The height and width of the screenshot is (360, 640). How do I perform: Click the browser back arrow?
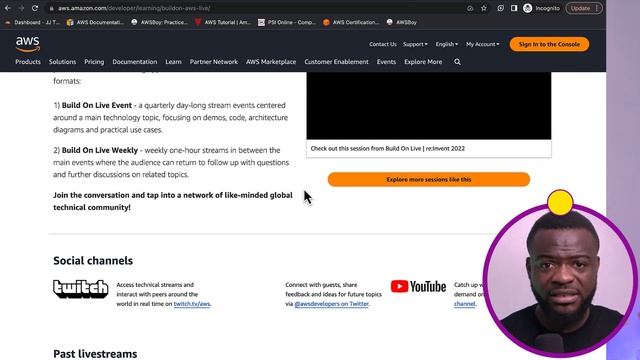pyautogui.click(x=8, y=8)
